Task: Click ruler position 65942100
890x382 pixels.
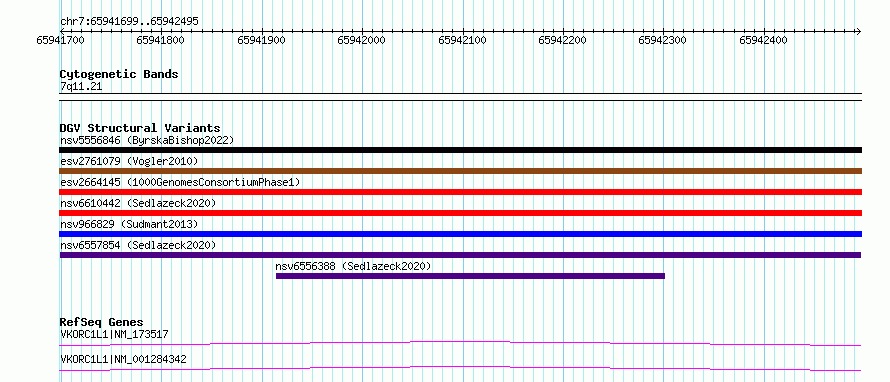Action: (x=462, y=40)
